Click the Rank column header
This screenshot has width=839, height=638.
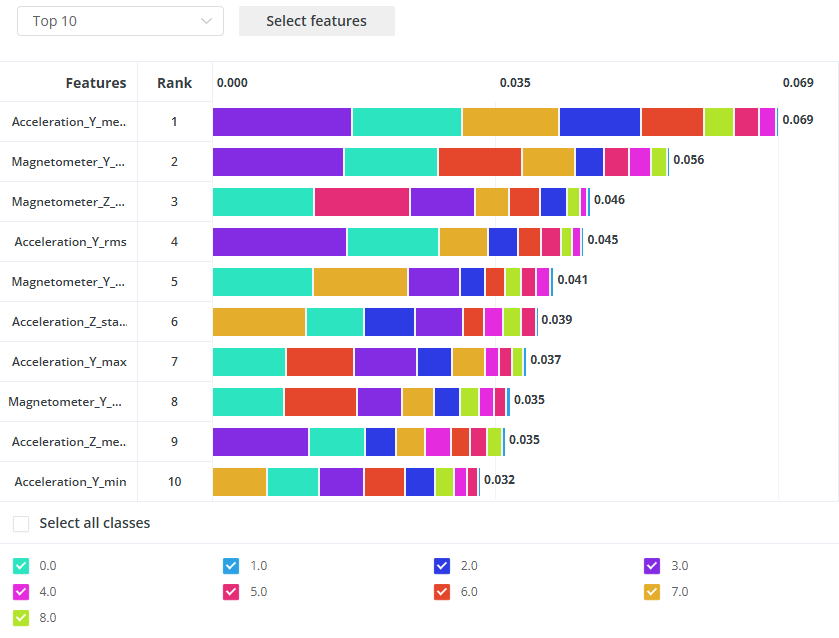174,83
